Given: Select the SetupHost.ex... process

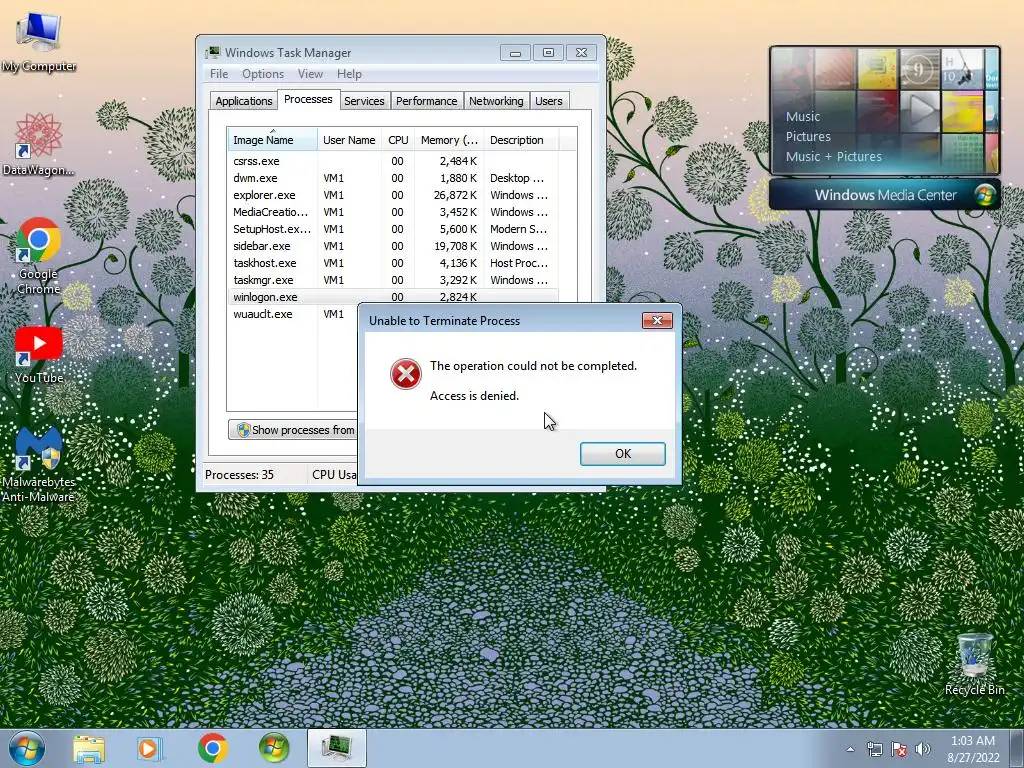Looking at the screenshot, I should click(x=393, y=229).
